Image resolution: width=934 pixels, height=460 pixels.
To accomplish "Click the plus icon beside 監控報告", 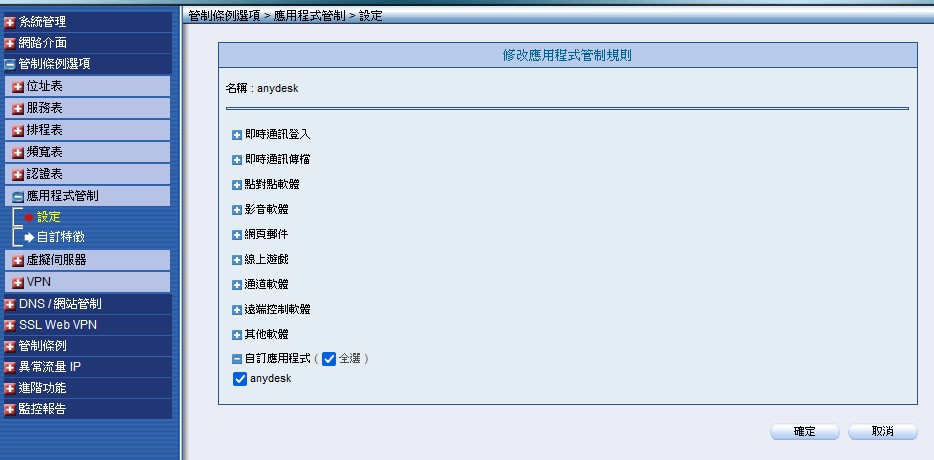I will tap(10, 410).
